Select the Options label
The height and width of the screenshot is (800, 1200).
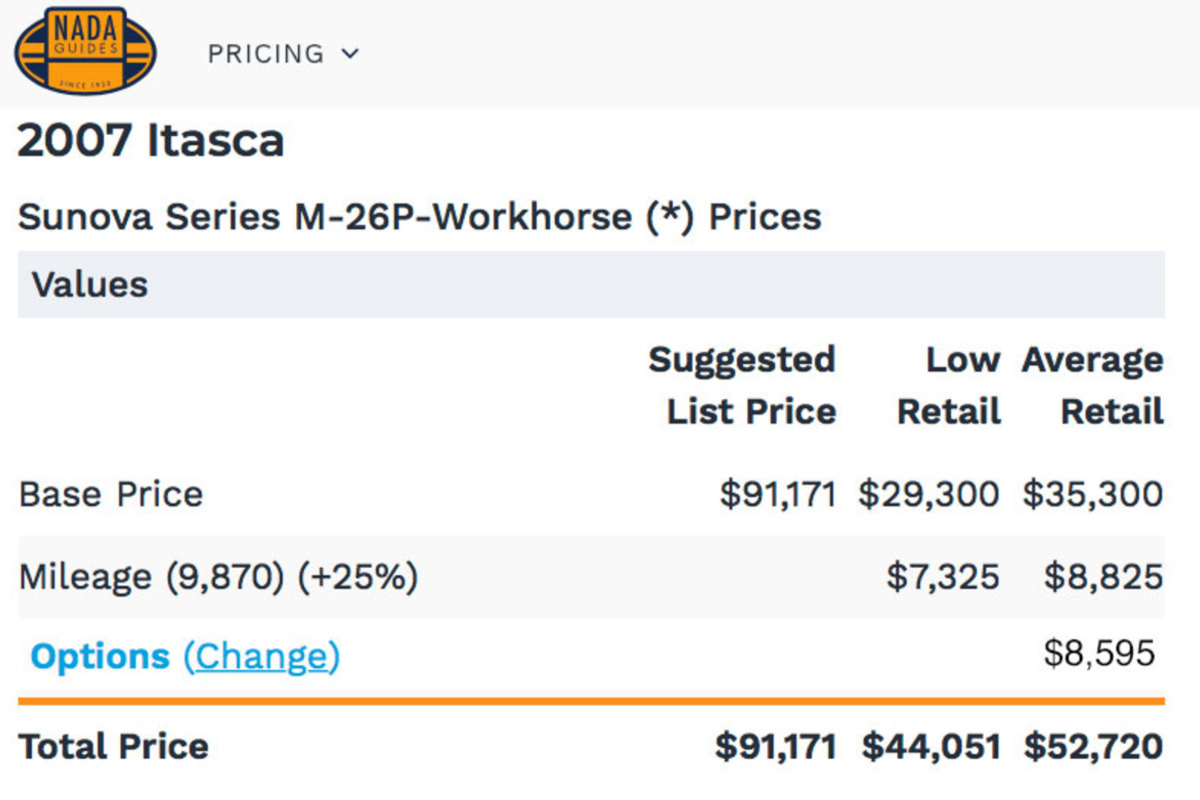pyautogui.click(x=100, y=656)
